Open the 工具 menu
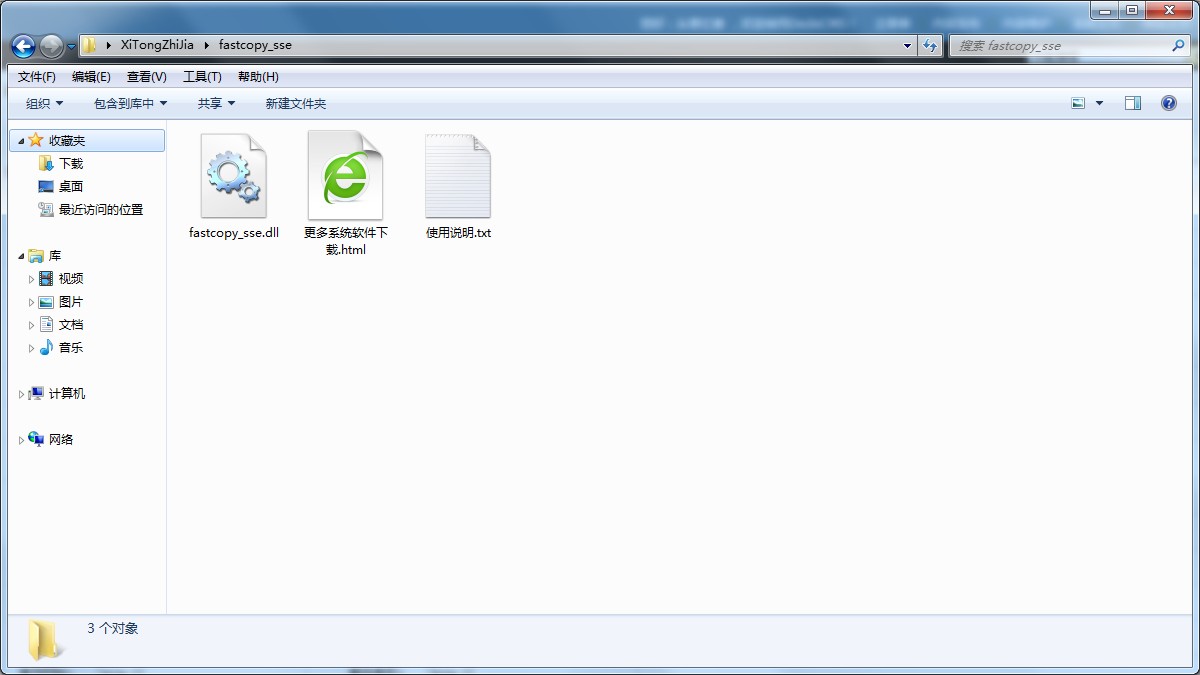Image resolution: width=1200 pixels, height=675 pixels. click(202, 76)
